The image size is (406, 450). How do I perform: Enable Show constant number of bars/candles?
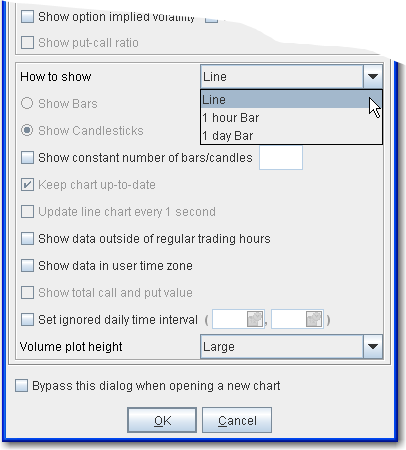click(x=27, y=157)
